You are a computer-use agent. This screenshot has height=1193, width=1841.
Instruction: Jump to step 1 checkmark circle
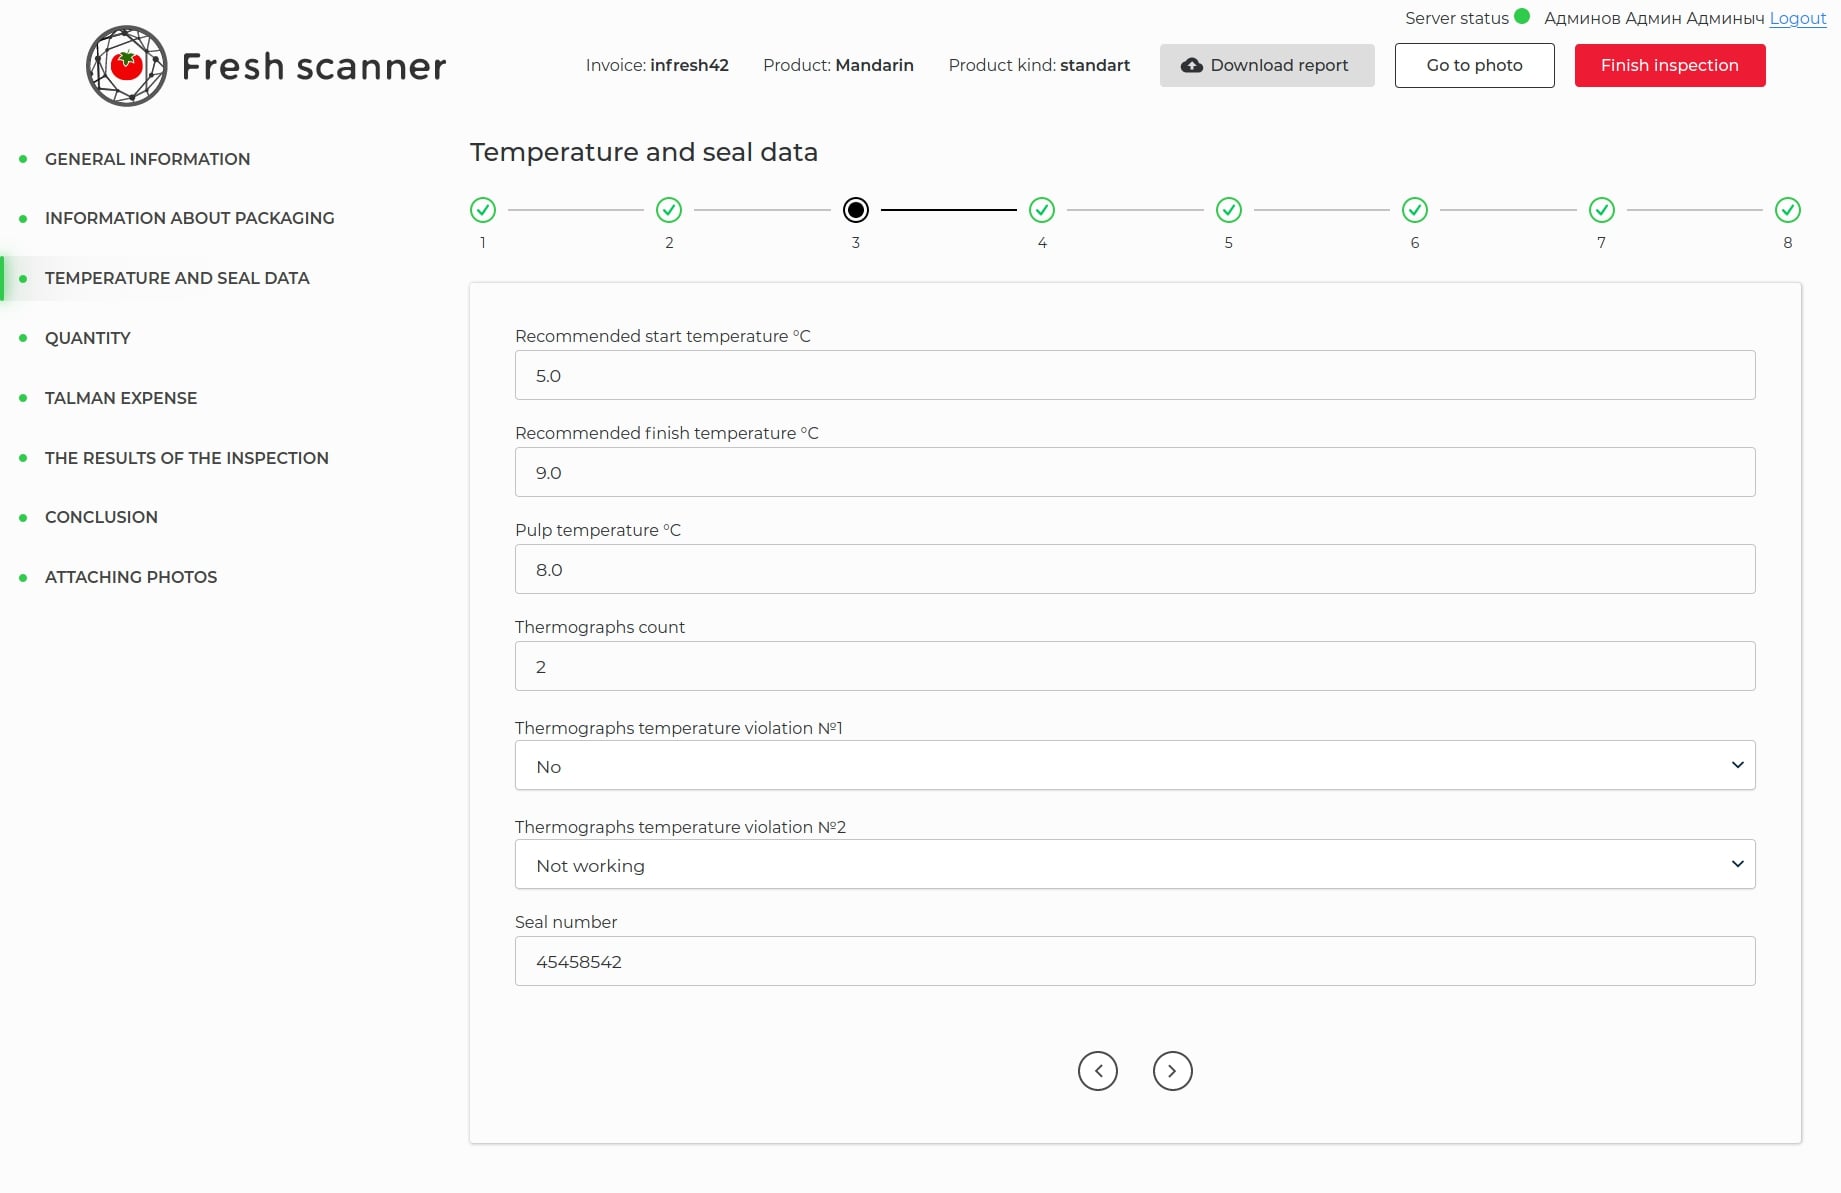(483, 210)
